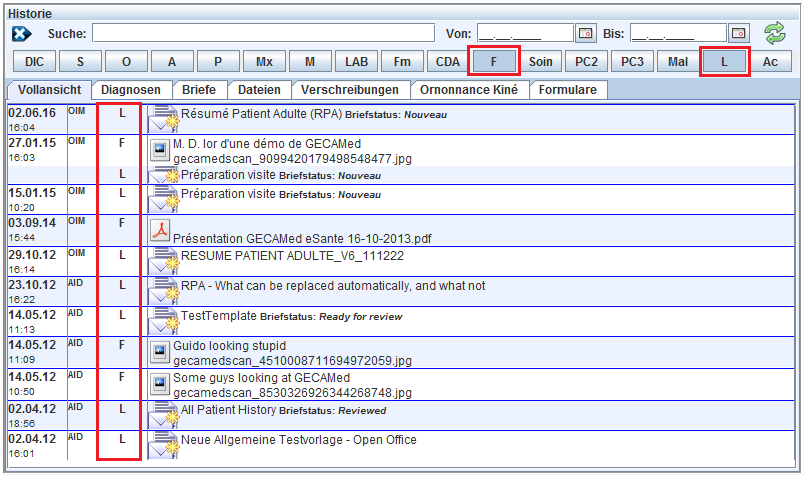
Task: Open the calendar picker beside Von date
Action: coord(587,33)
